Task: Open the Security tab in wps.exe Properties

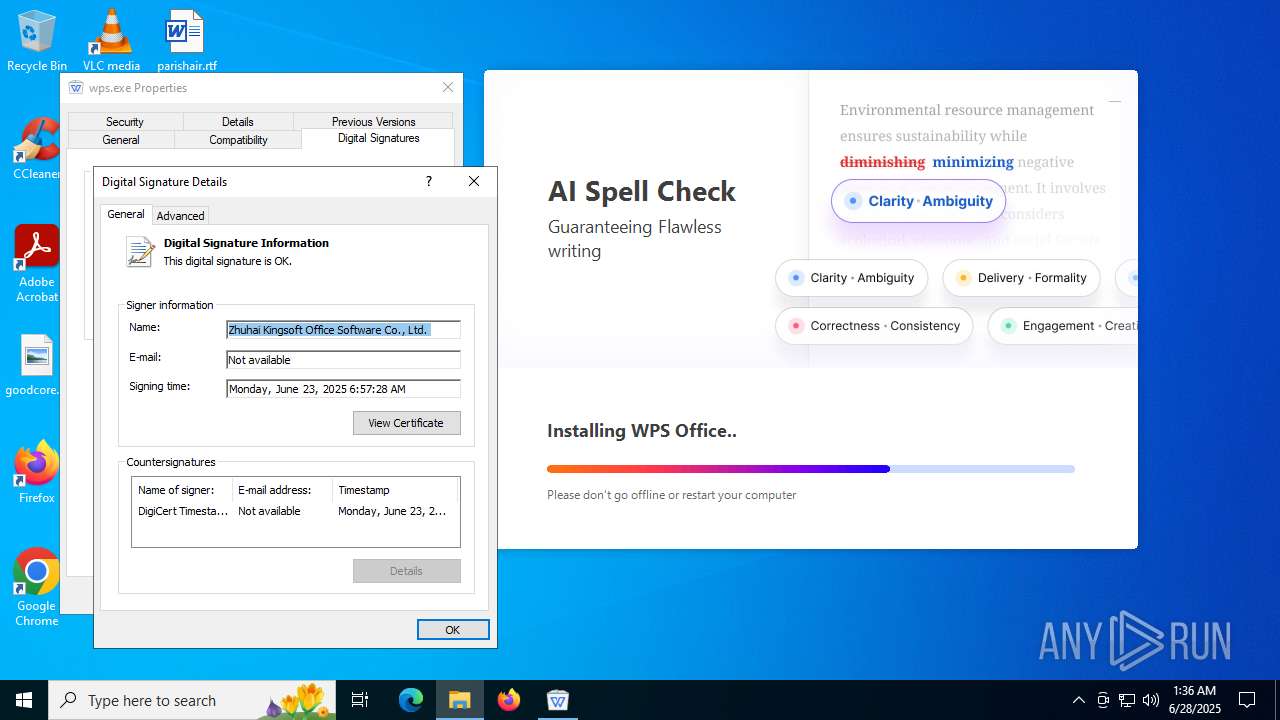Action: click(x=125, y=121)
